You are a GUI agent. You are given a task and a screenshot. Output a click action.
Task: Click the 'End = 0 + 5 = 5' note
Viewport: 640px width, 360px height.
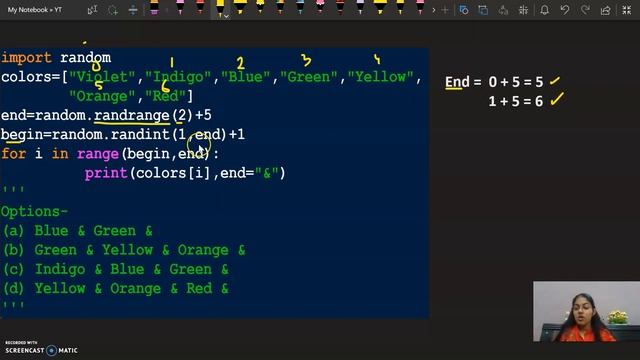[494, 82]
